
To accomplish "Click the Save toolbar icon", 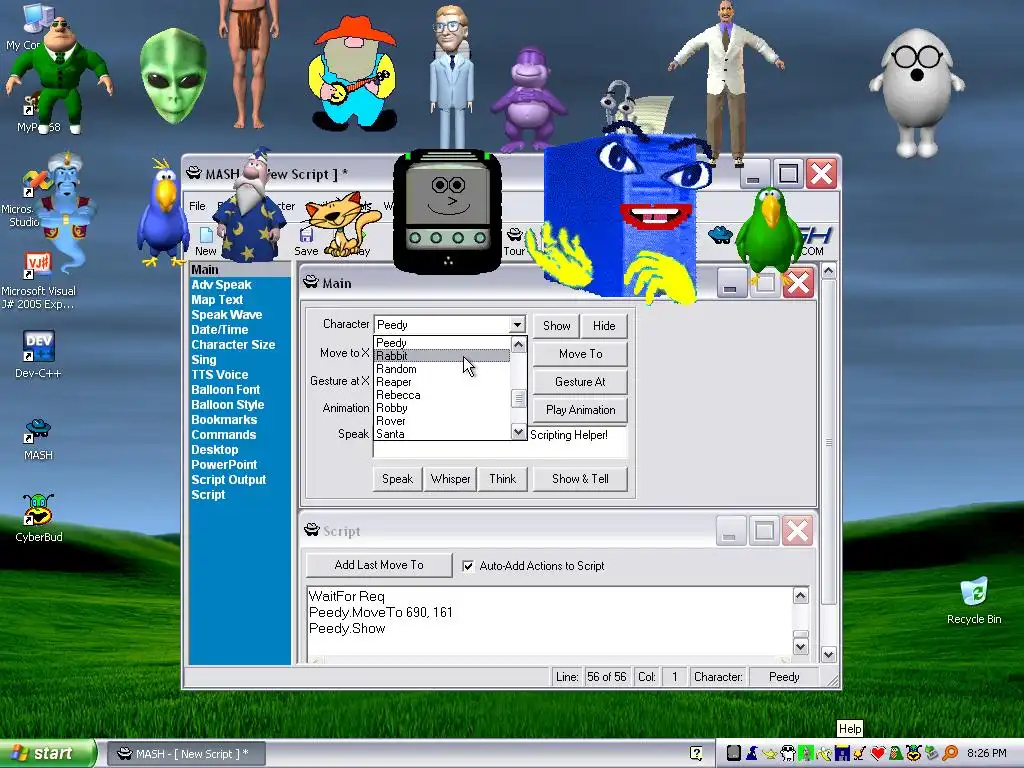I will click(x=306, y=242).
